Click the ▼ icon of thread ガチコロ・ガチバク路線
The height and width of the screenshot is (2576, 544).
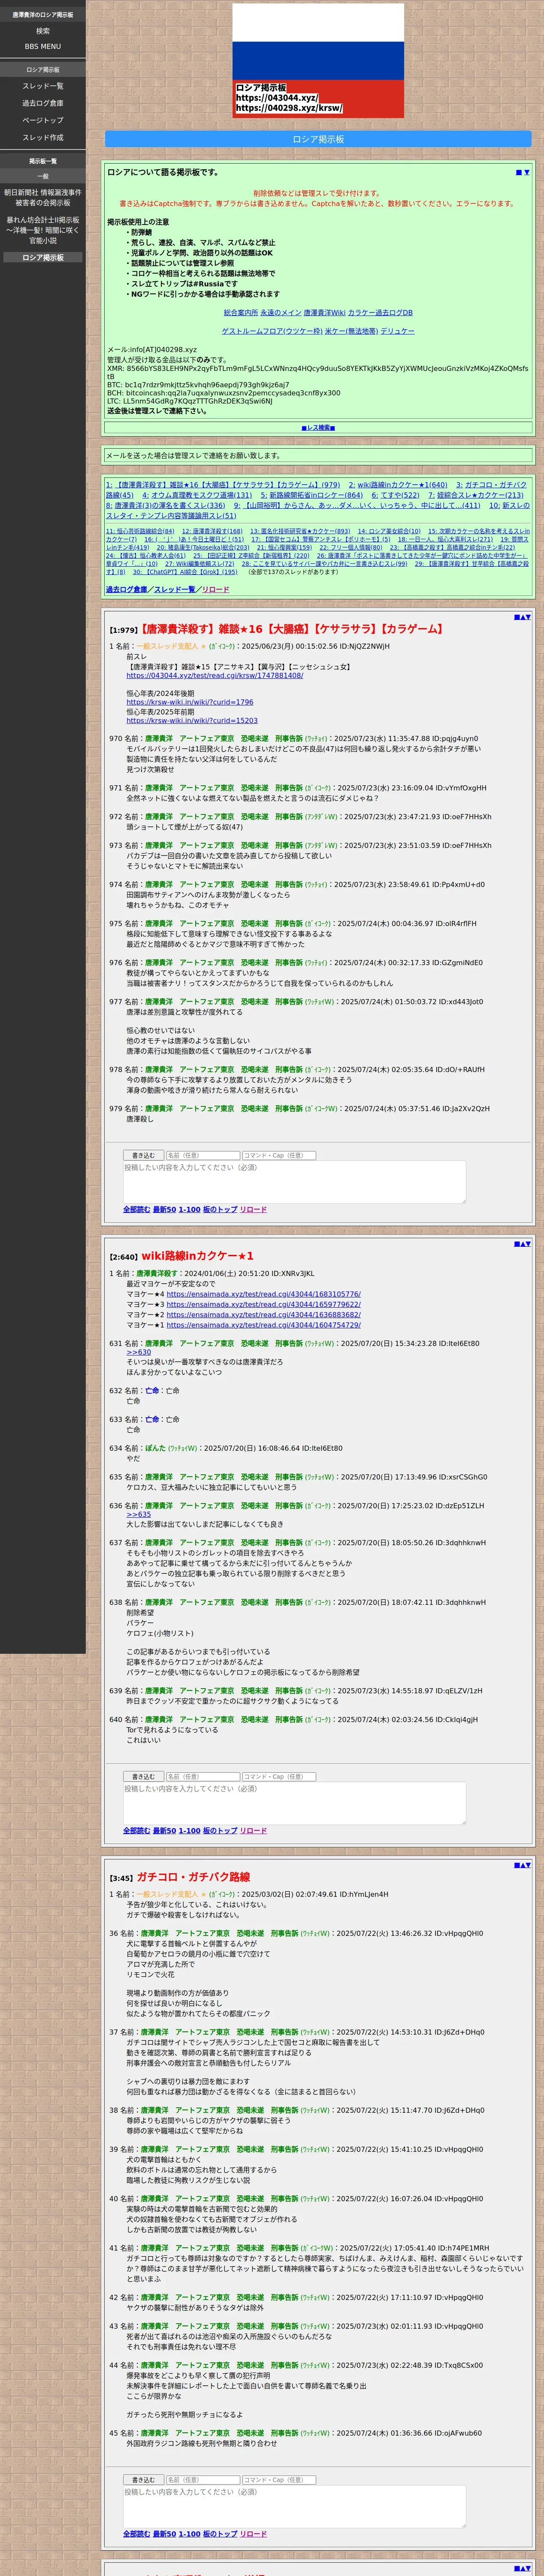tap(528, 1865)
